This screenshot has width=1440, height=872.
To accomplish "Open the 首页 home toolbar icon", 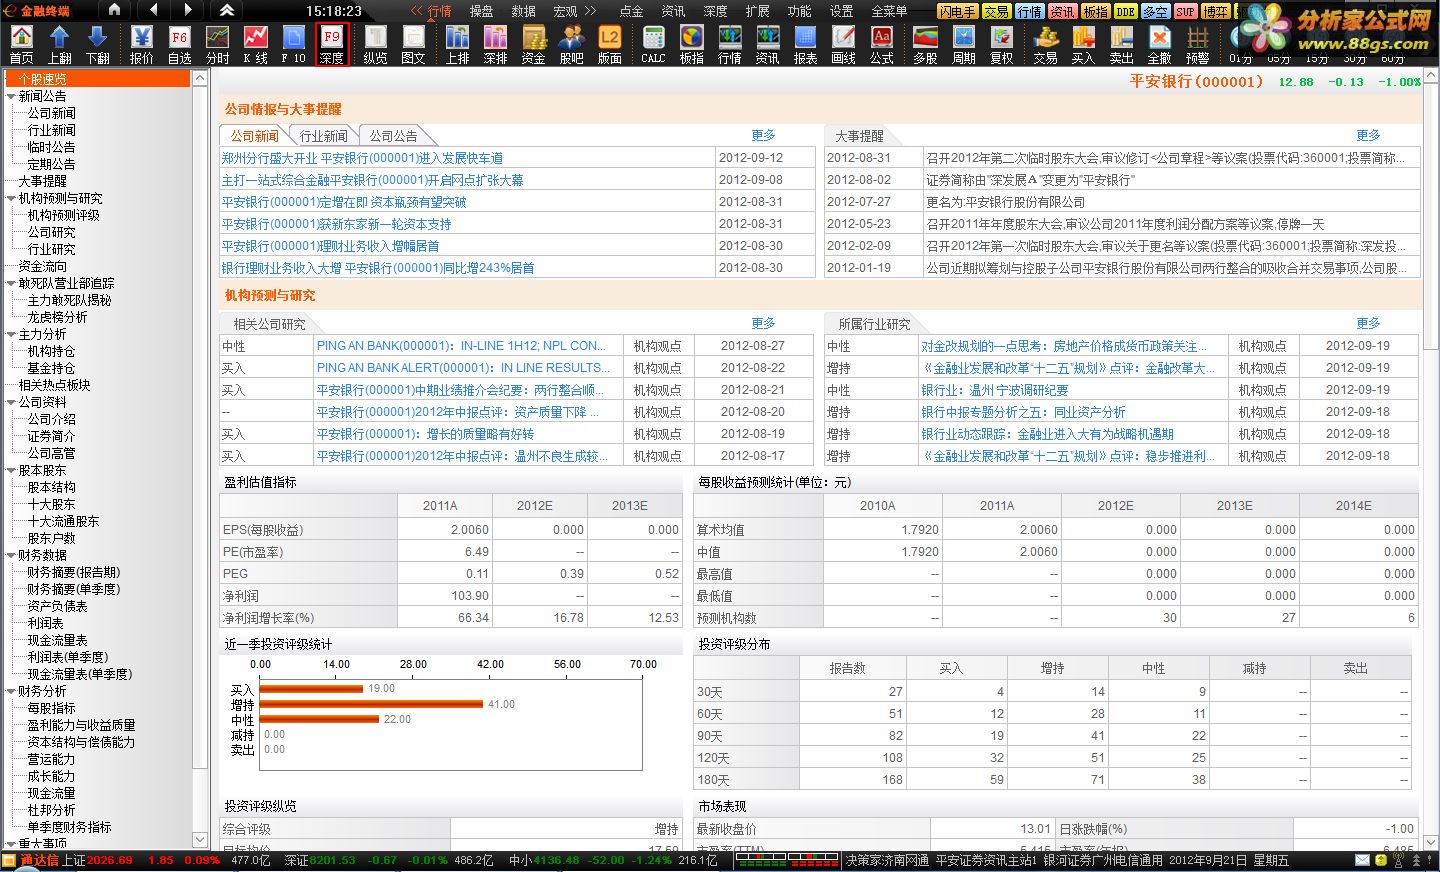I will 21,44.
